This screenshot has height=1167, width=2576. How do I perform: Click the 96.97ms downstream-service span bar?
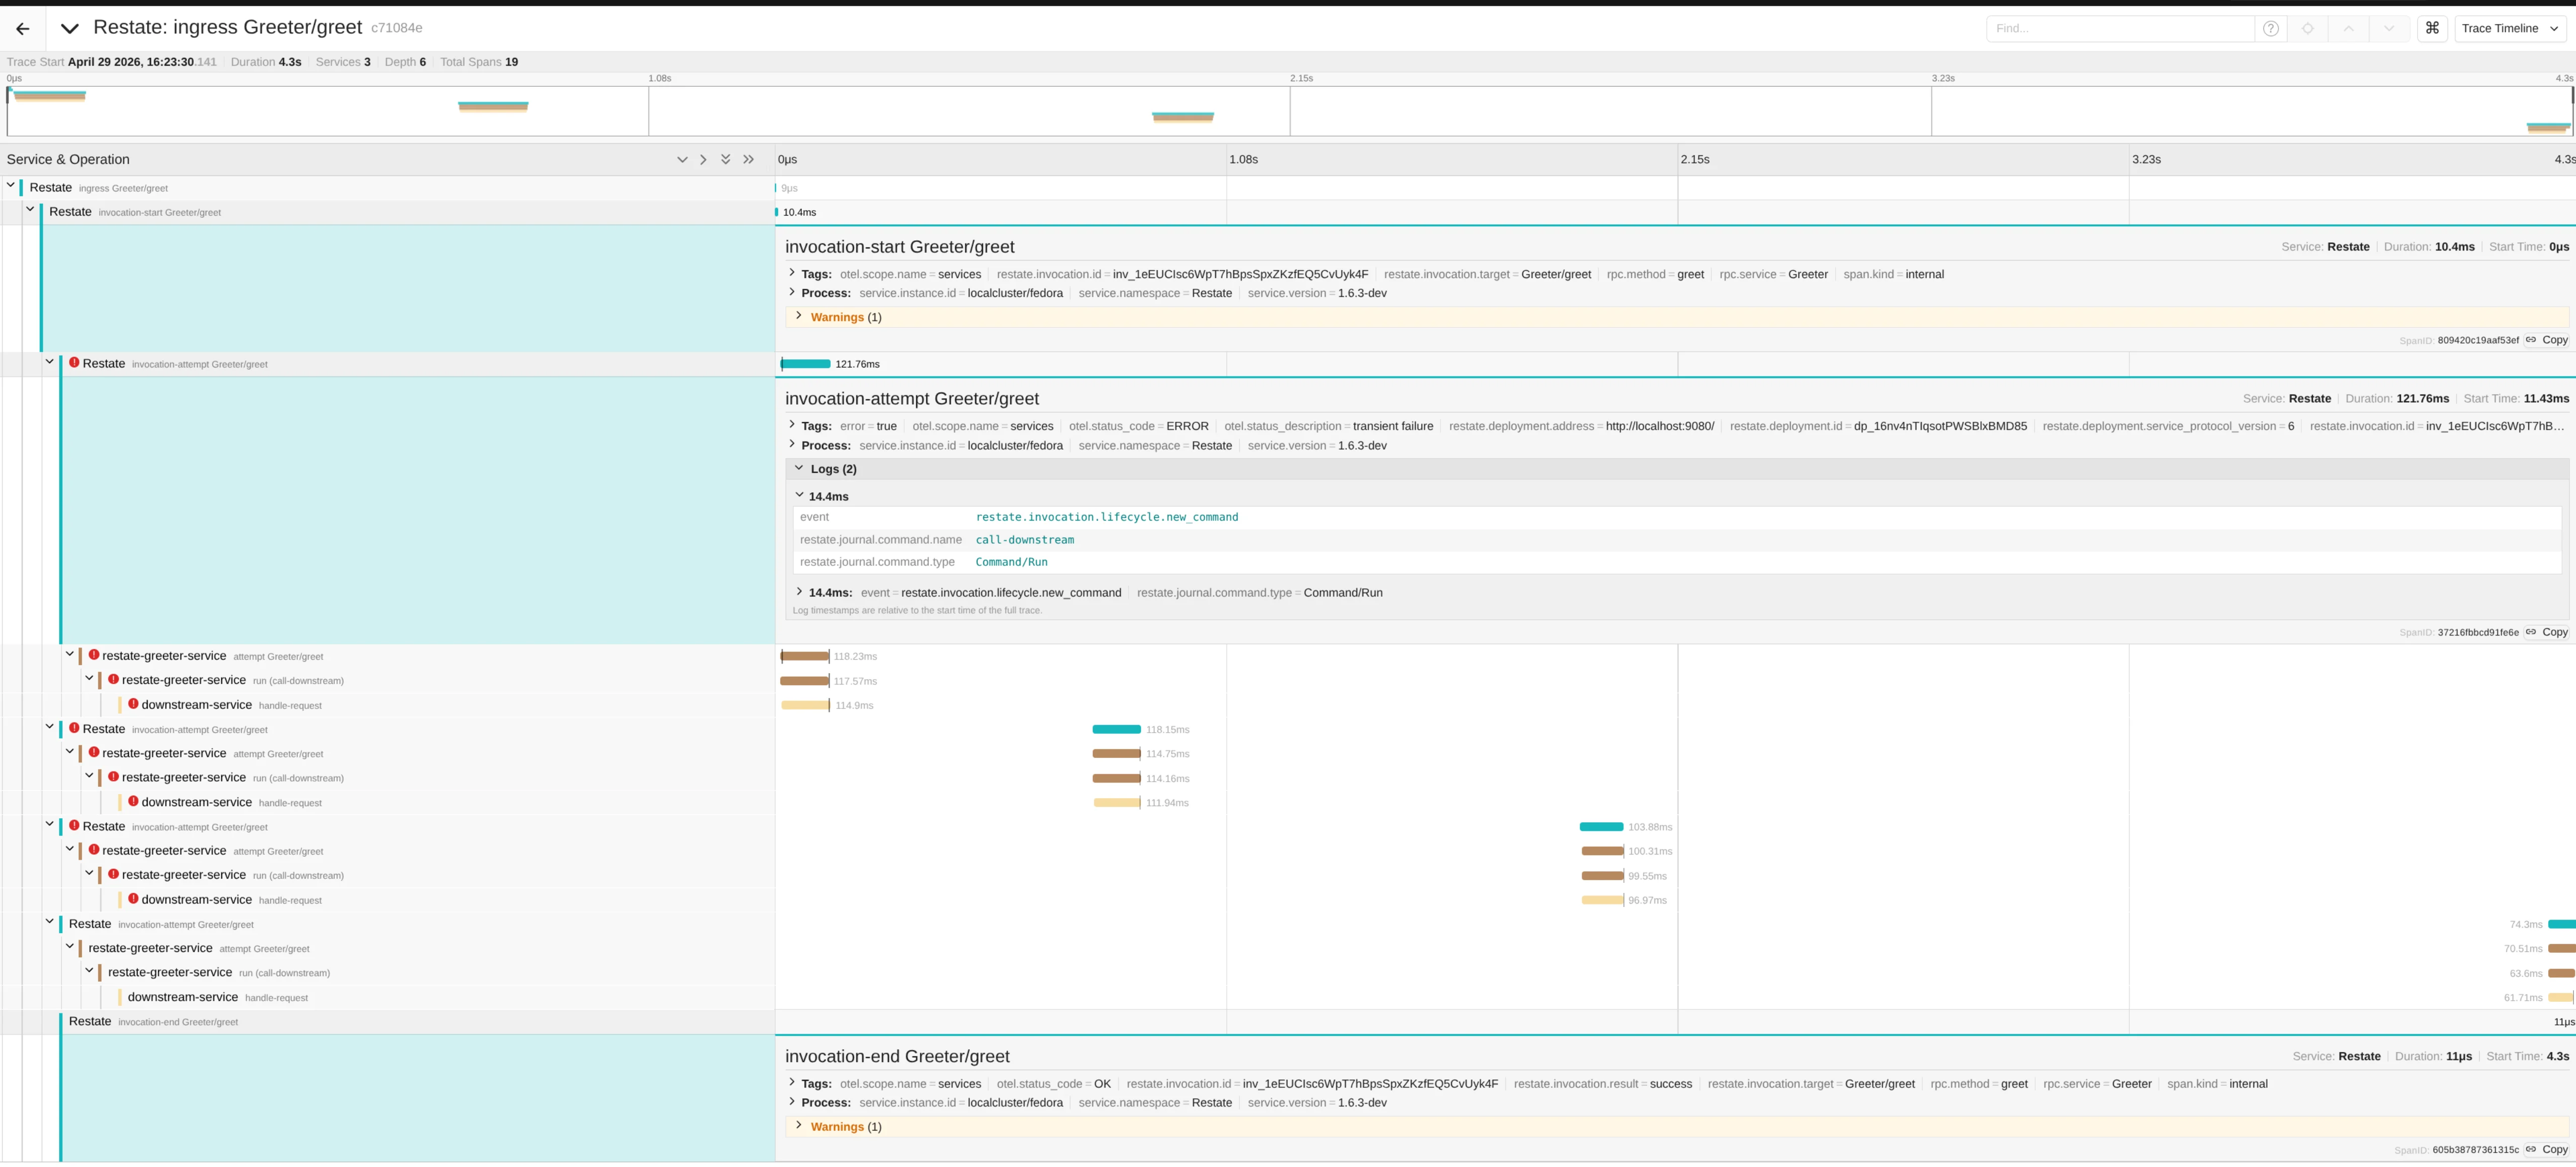(x=1602, y=900)
